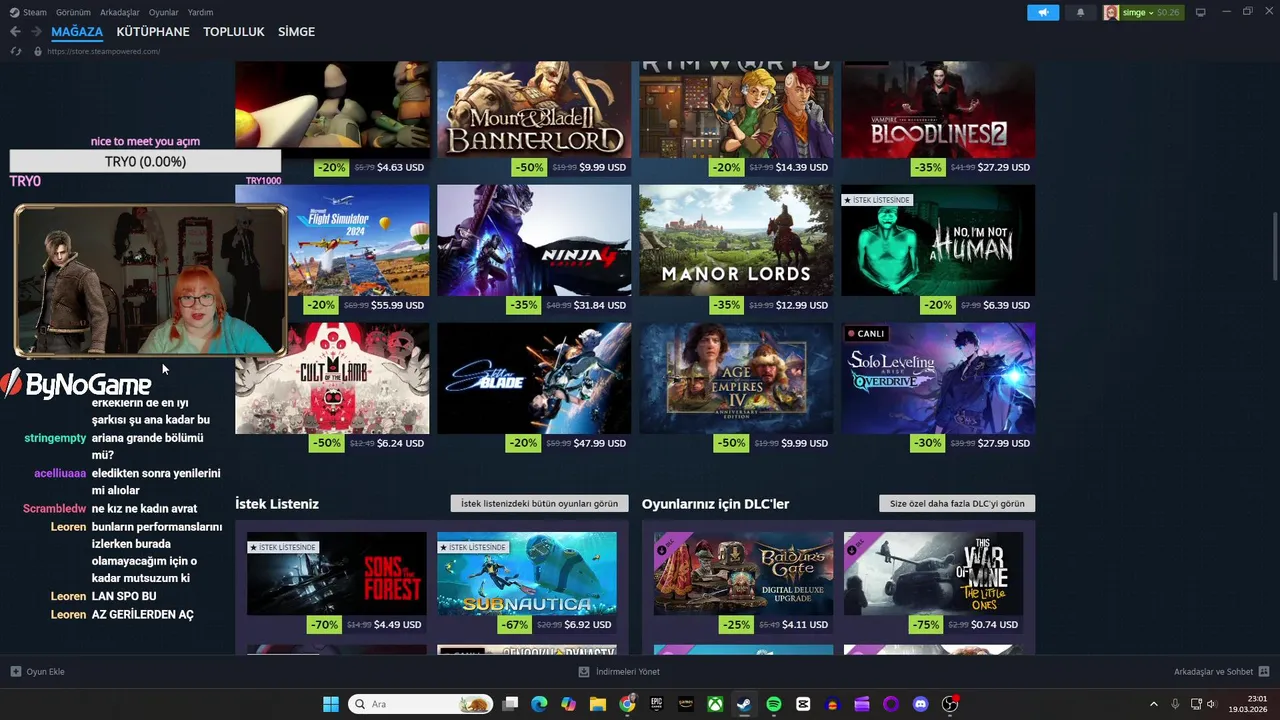Launch Microsoft Edge from the taskbar
This screenshot has height=720, width=1280.
(x=539, y=704)
